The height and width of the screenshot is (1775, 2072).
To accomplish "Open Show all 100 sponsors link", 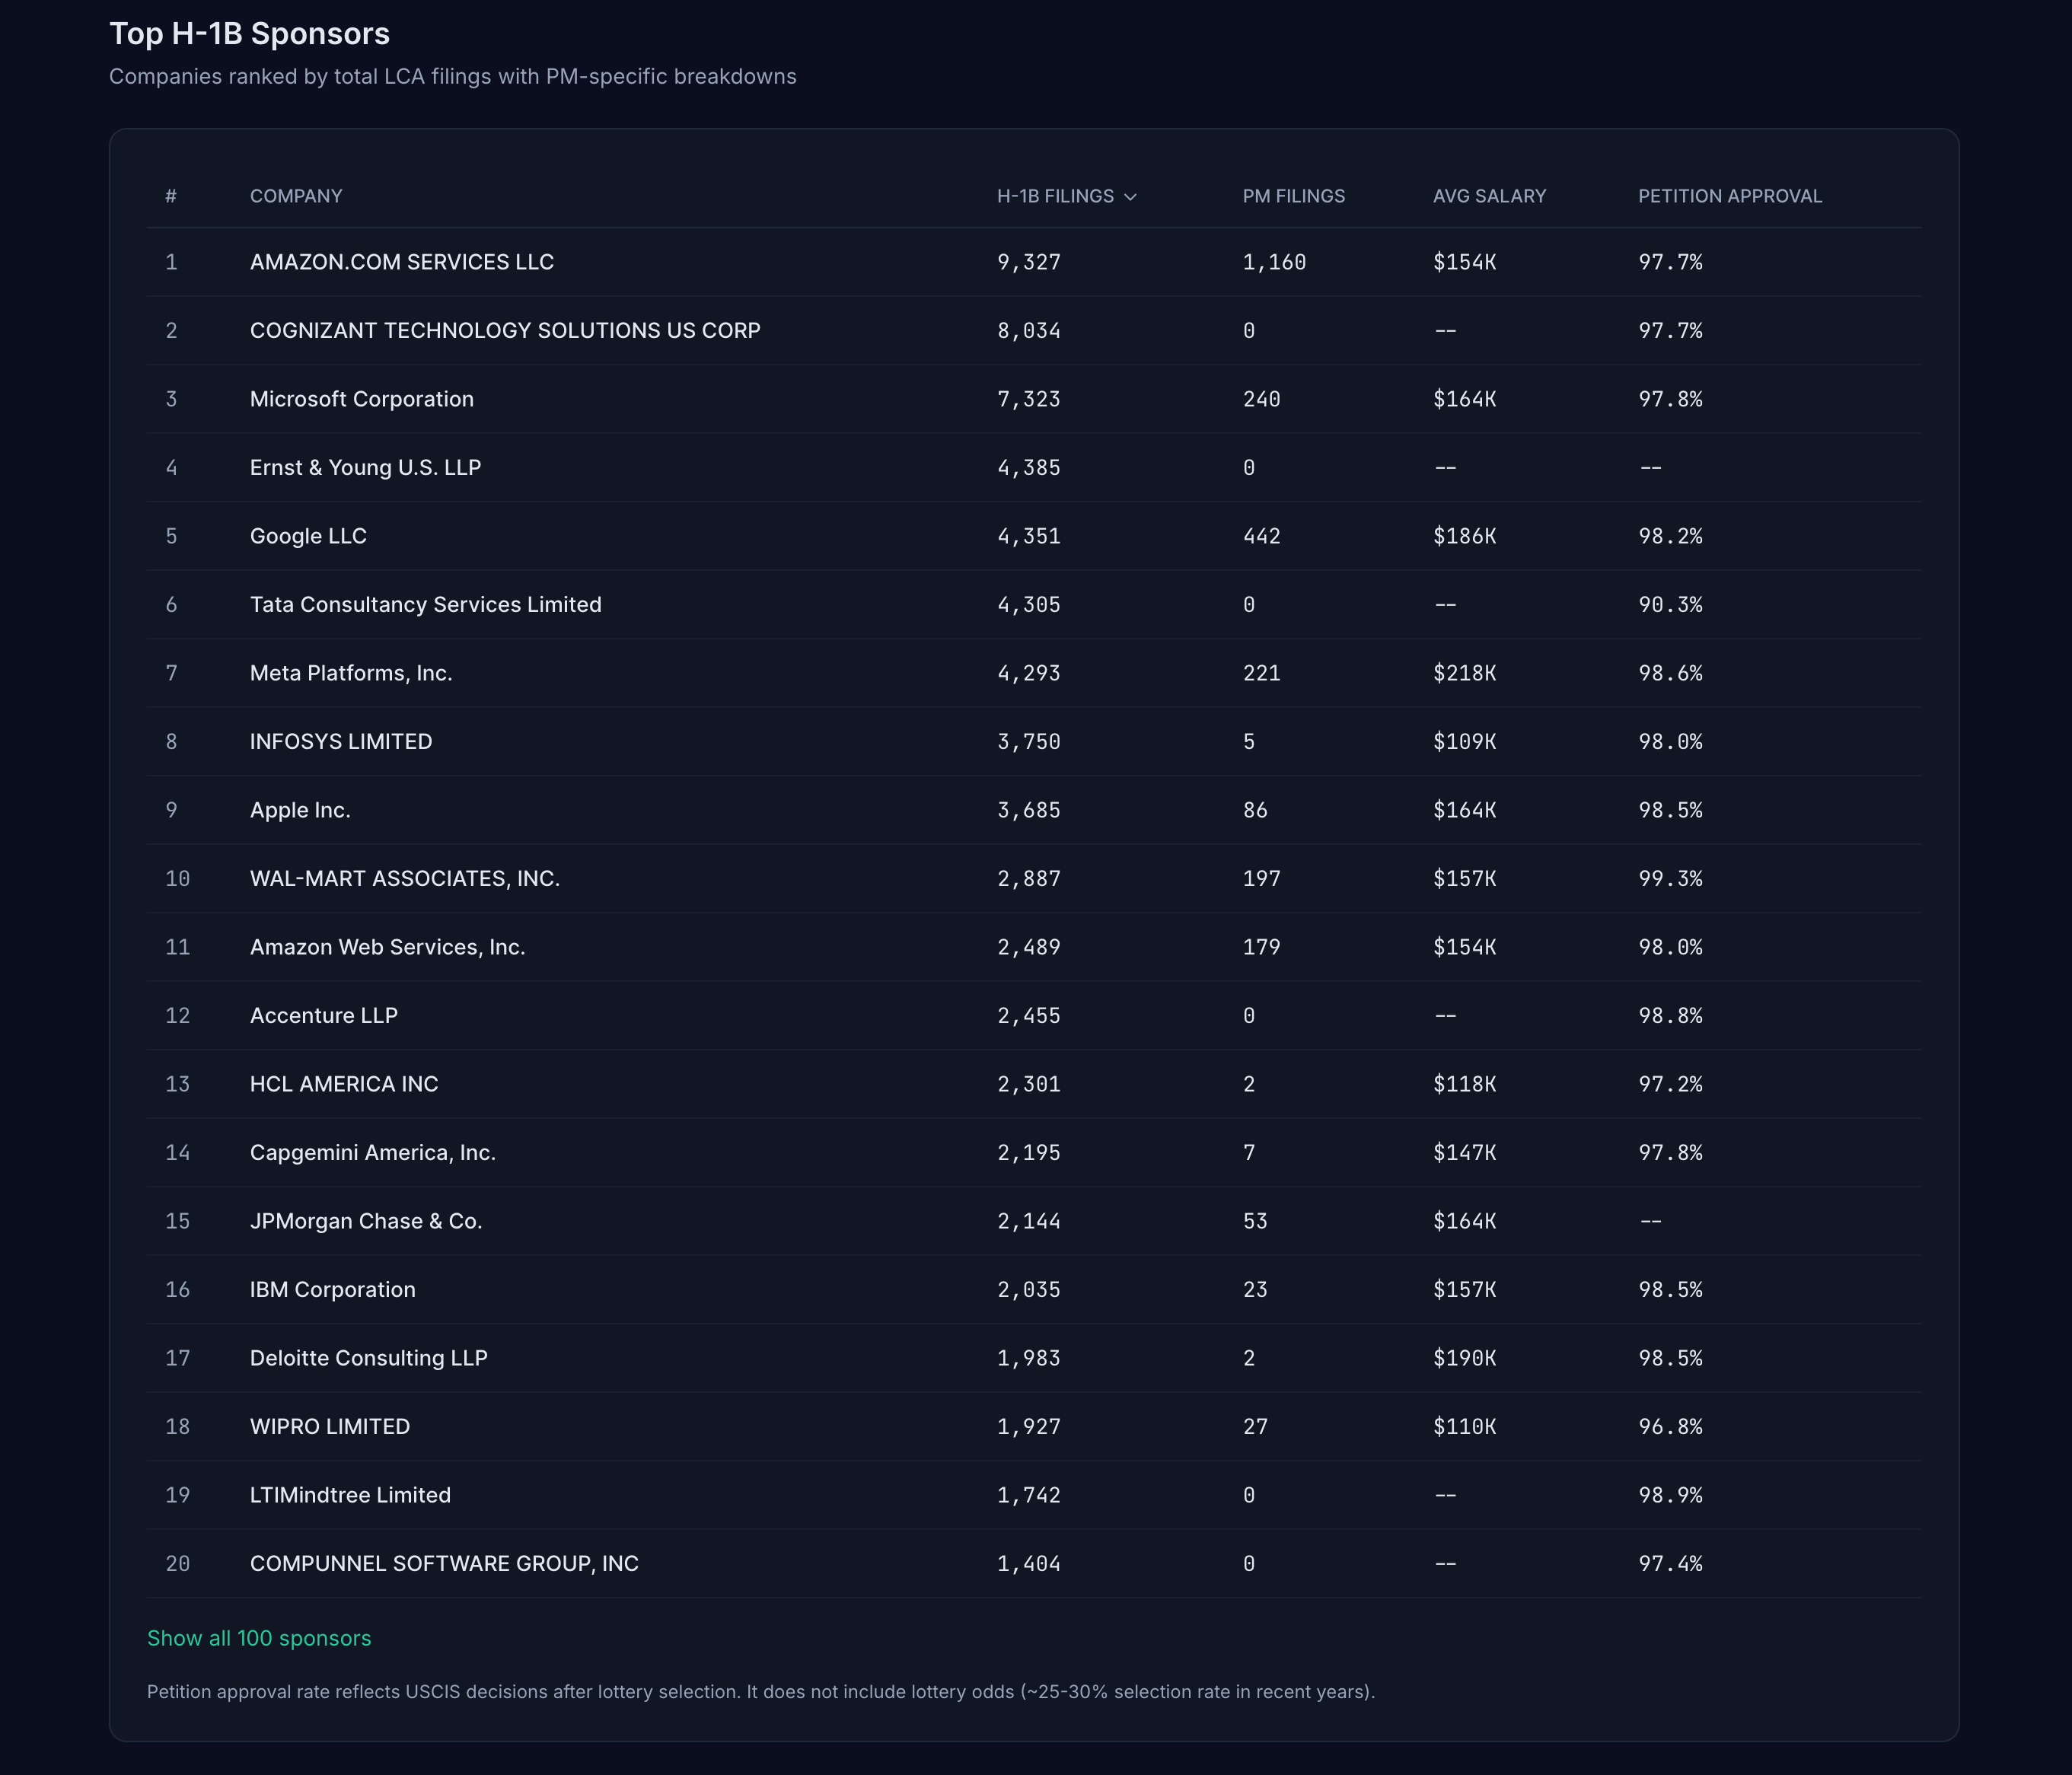I will point(259,1638).
